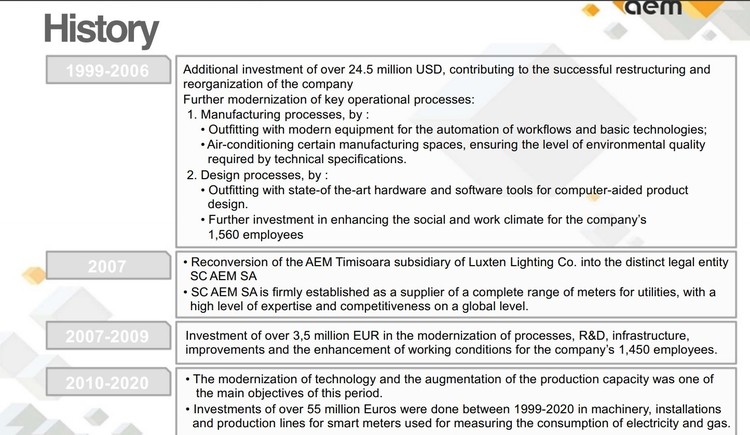Select the 2010-2020 period label

point(108,382)
